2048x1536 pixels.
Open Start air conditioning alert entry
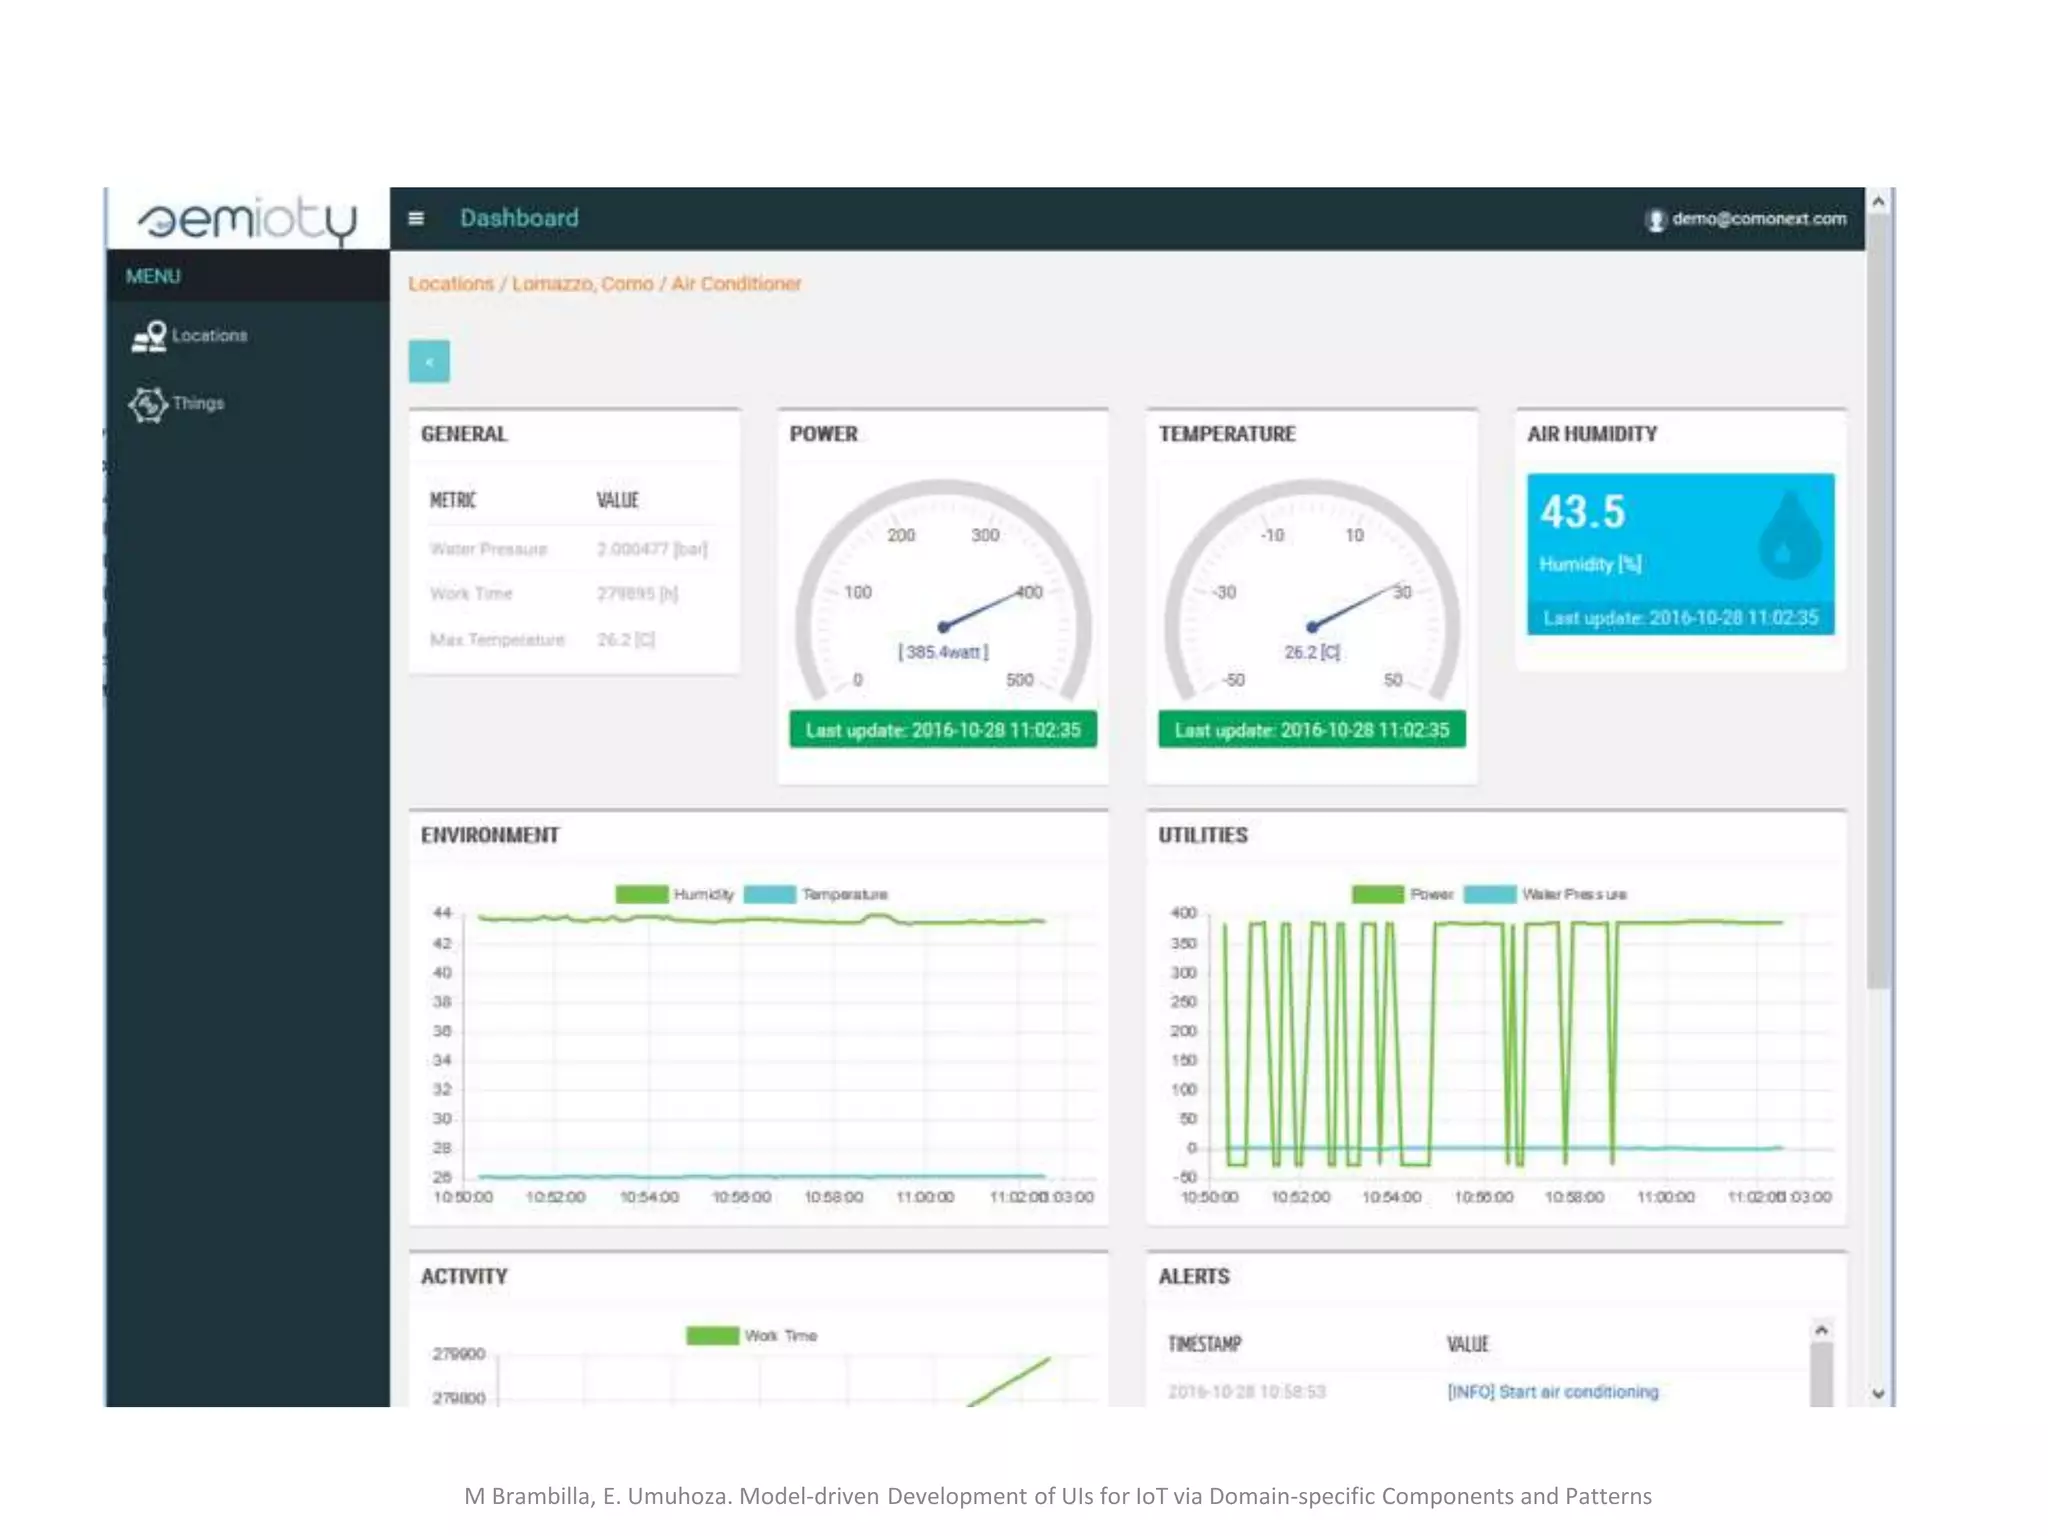point(1552,1392)
